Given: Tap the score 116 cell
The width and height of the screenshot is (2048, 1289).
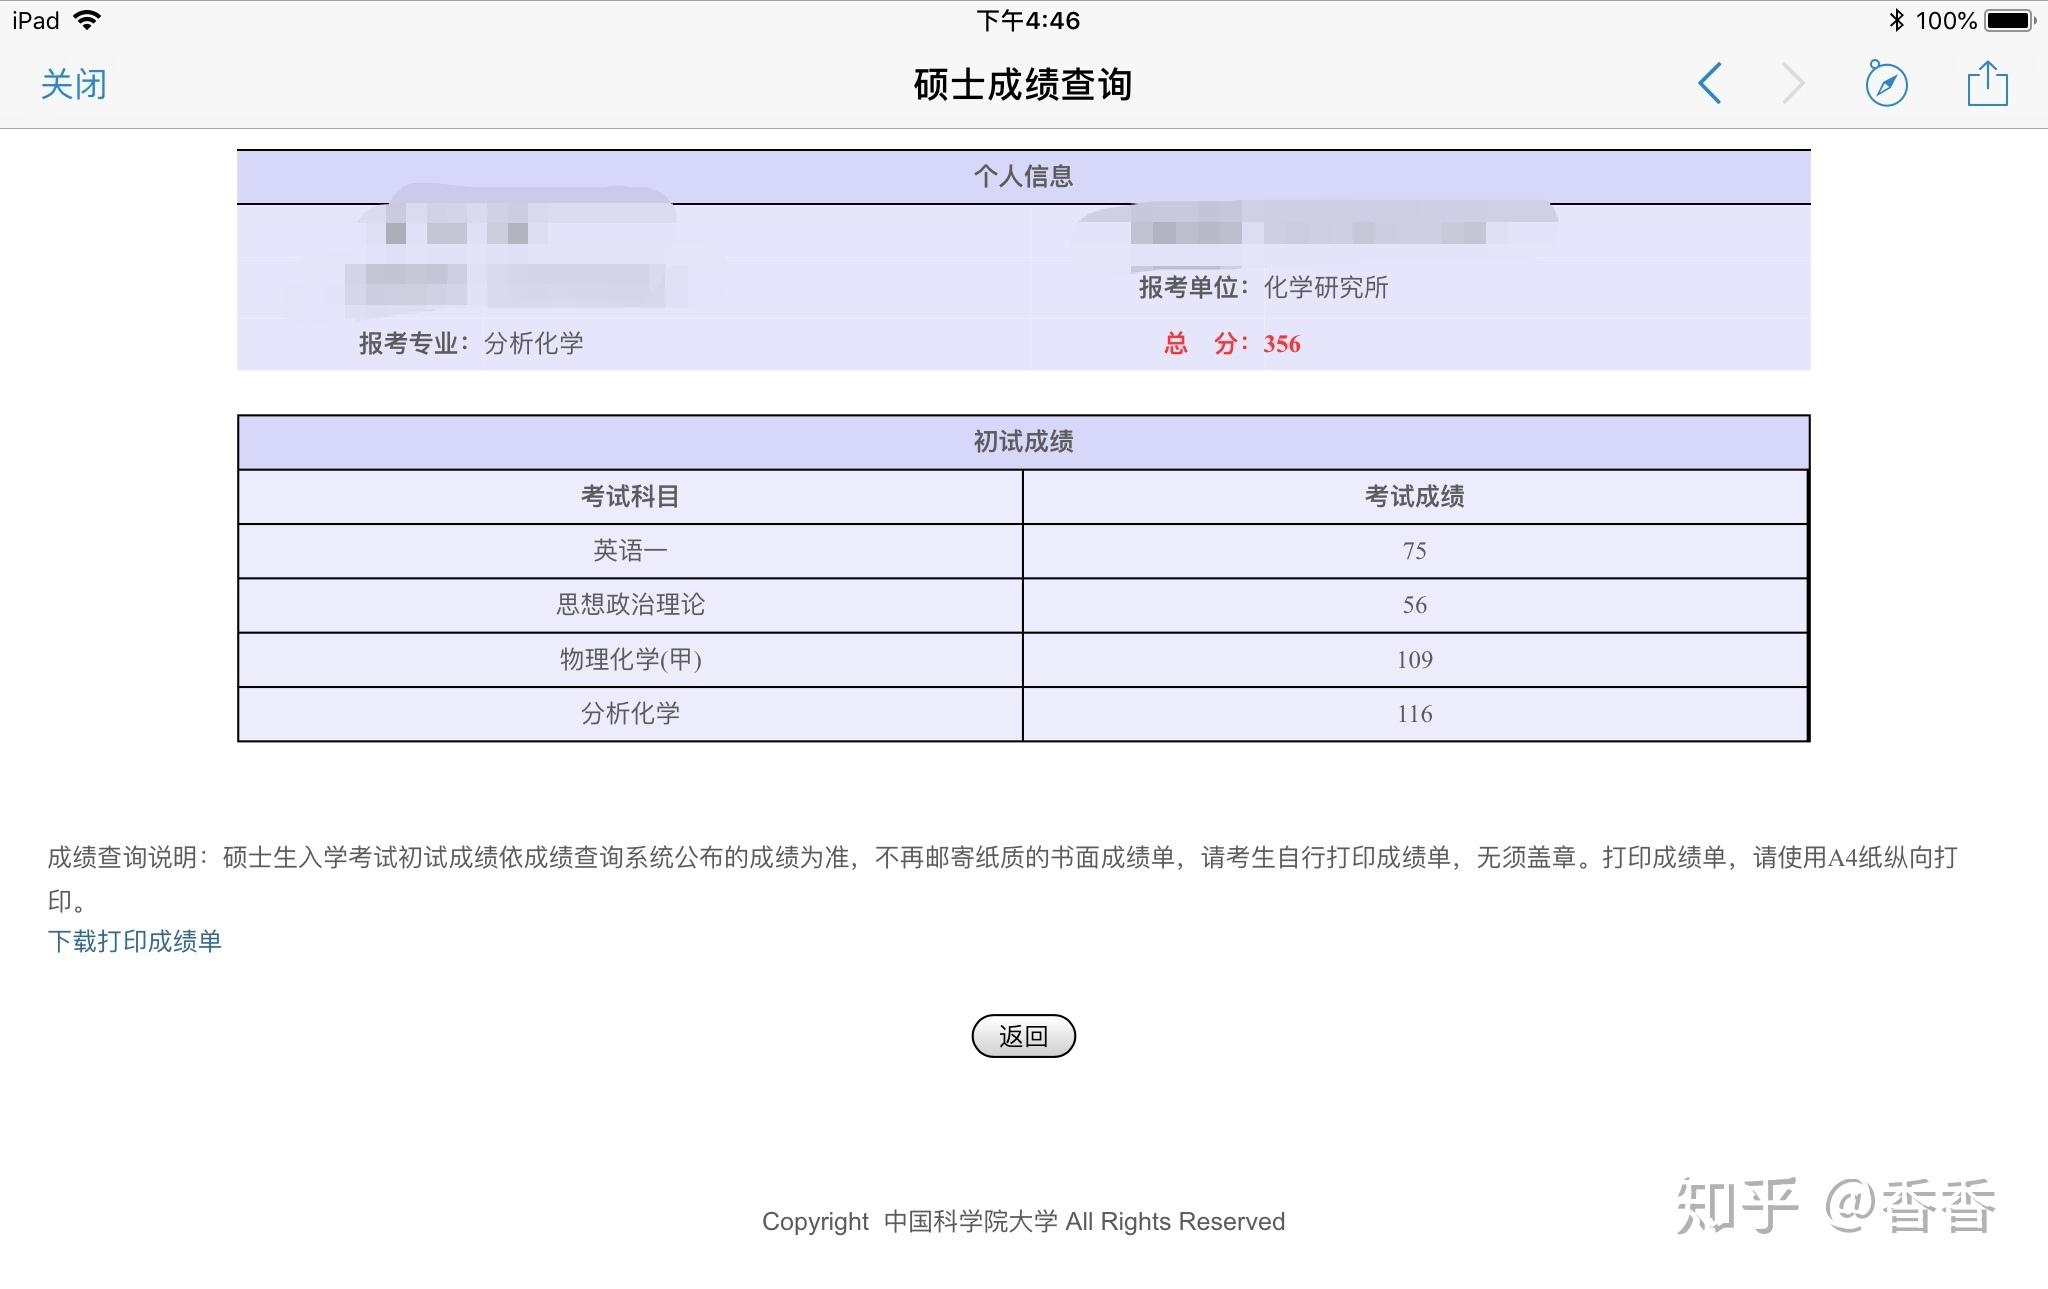Looking at the screenshot, I should point(1414,714).
